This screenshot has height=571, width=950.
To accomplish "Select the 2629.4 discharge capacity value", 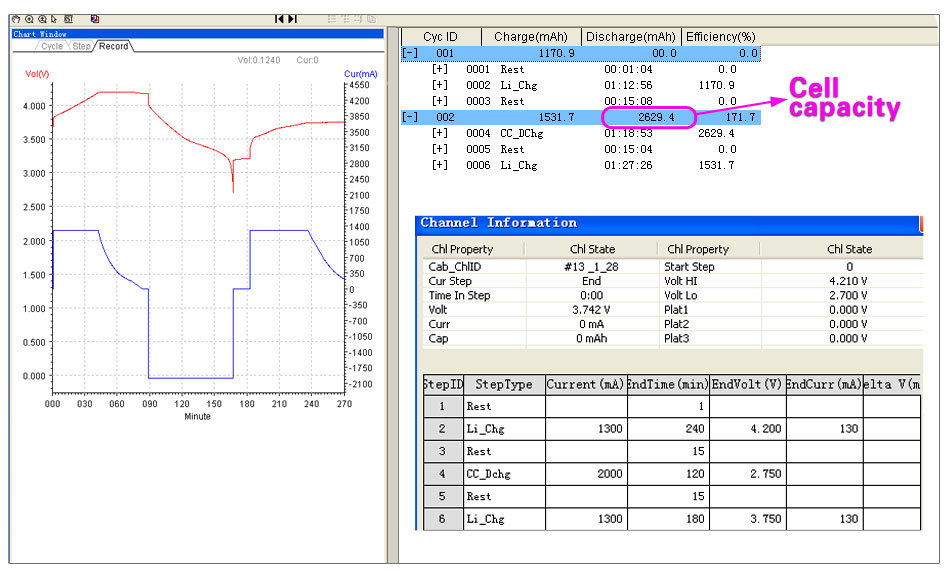I will pyautogui.click(x=656, y=117).
